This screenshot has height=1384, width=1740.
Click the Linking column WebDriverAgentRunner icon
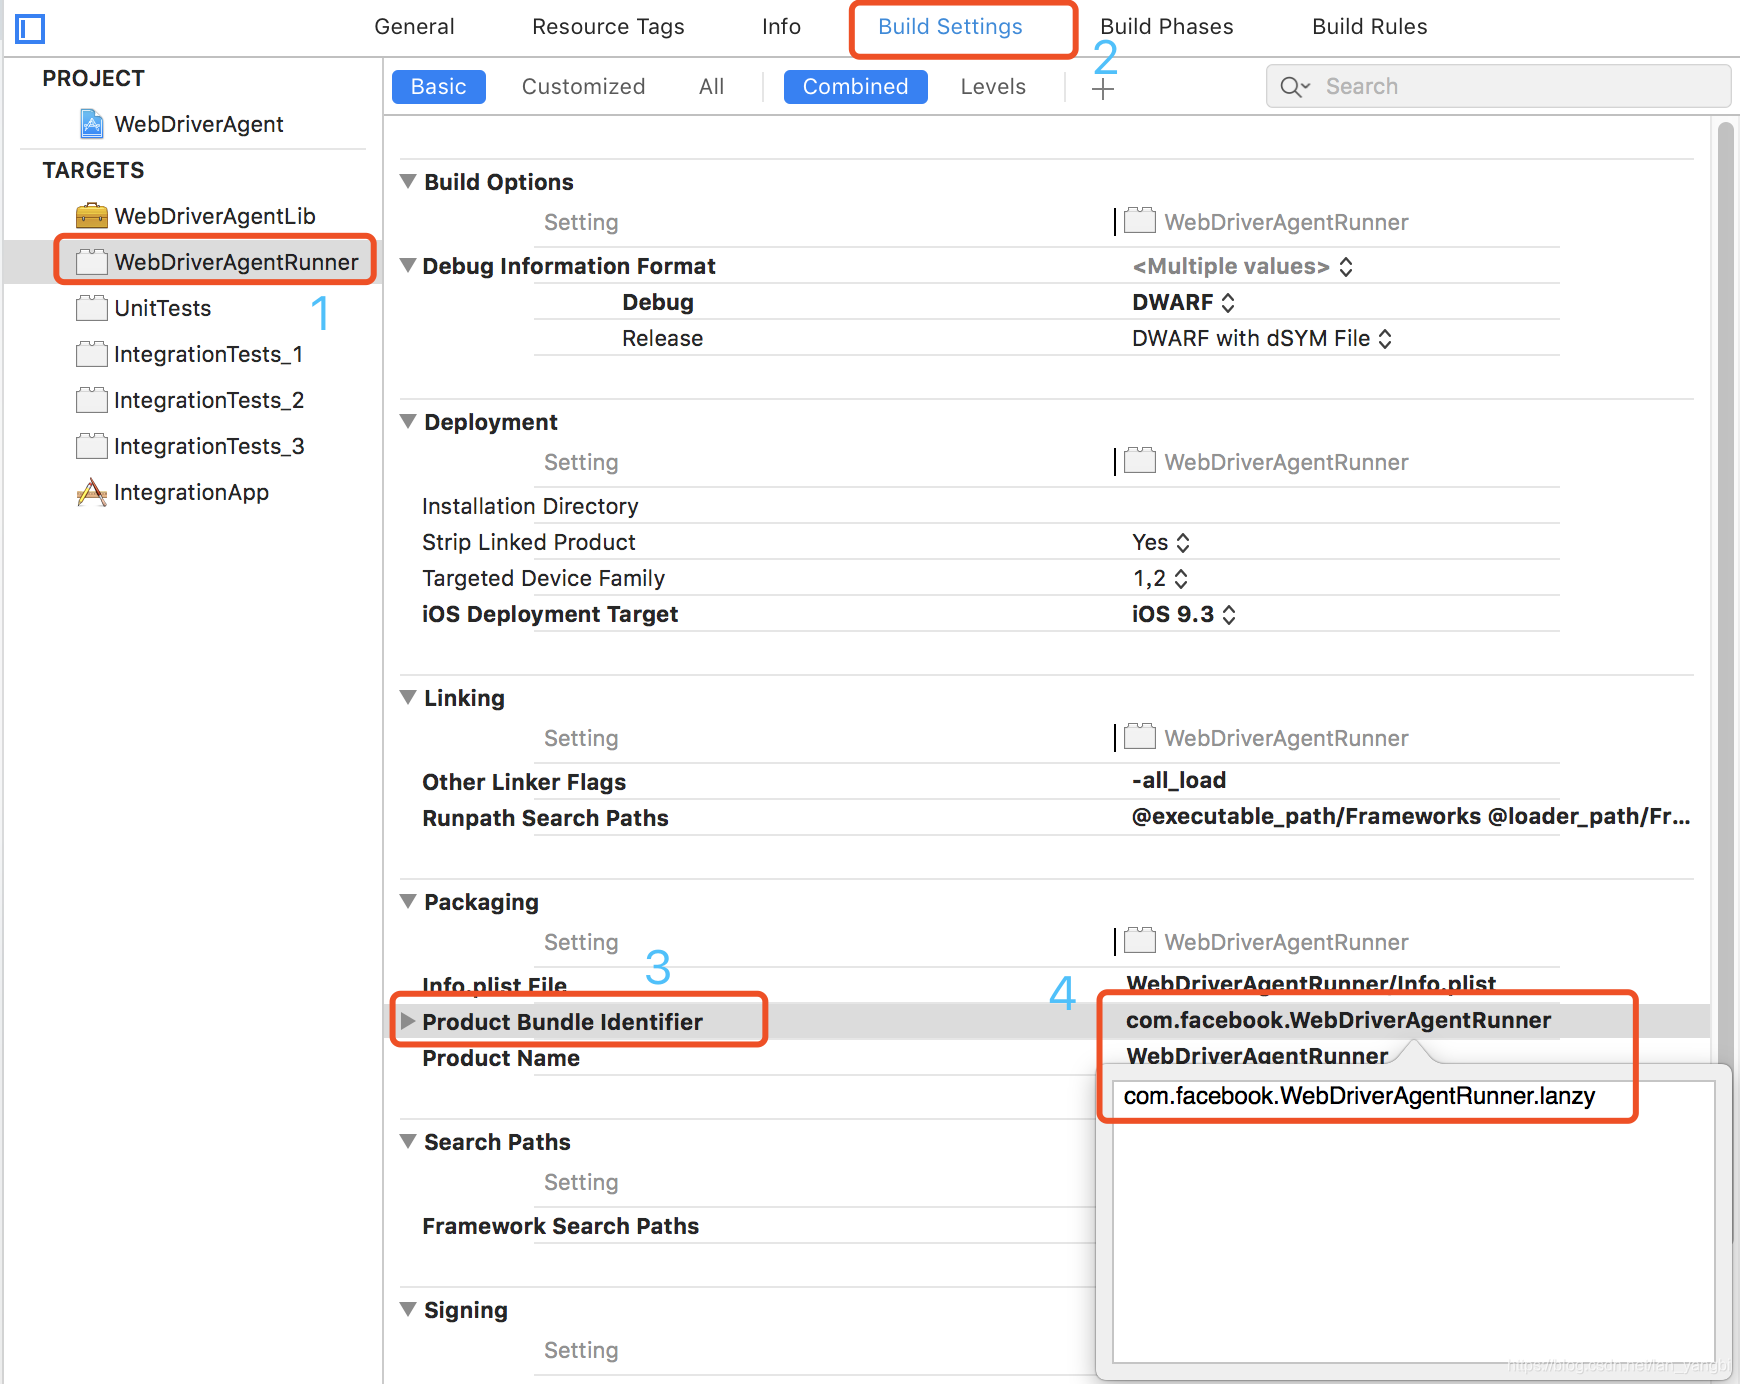point(1140,736)
